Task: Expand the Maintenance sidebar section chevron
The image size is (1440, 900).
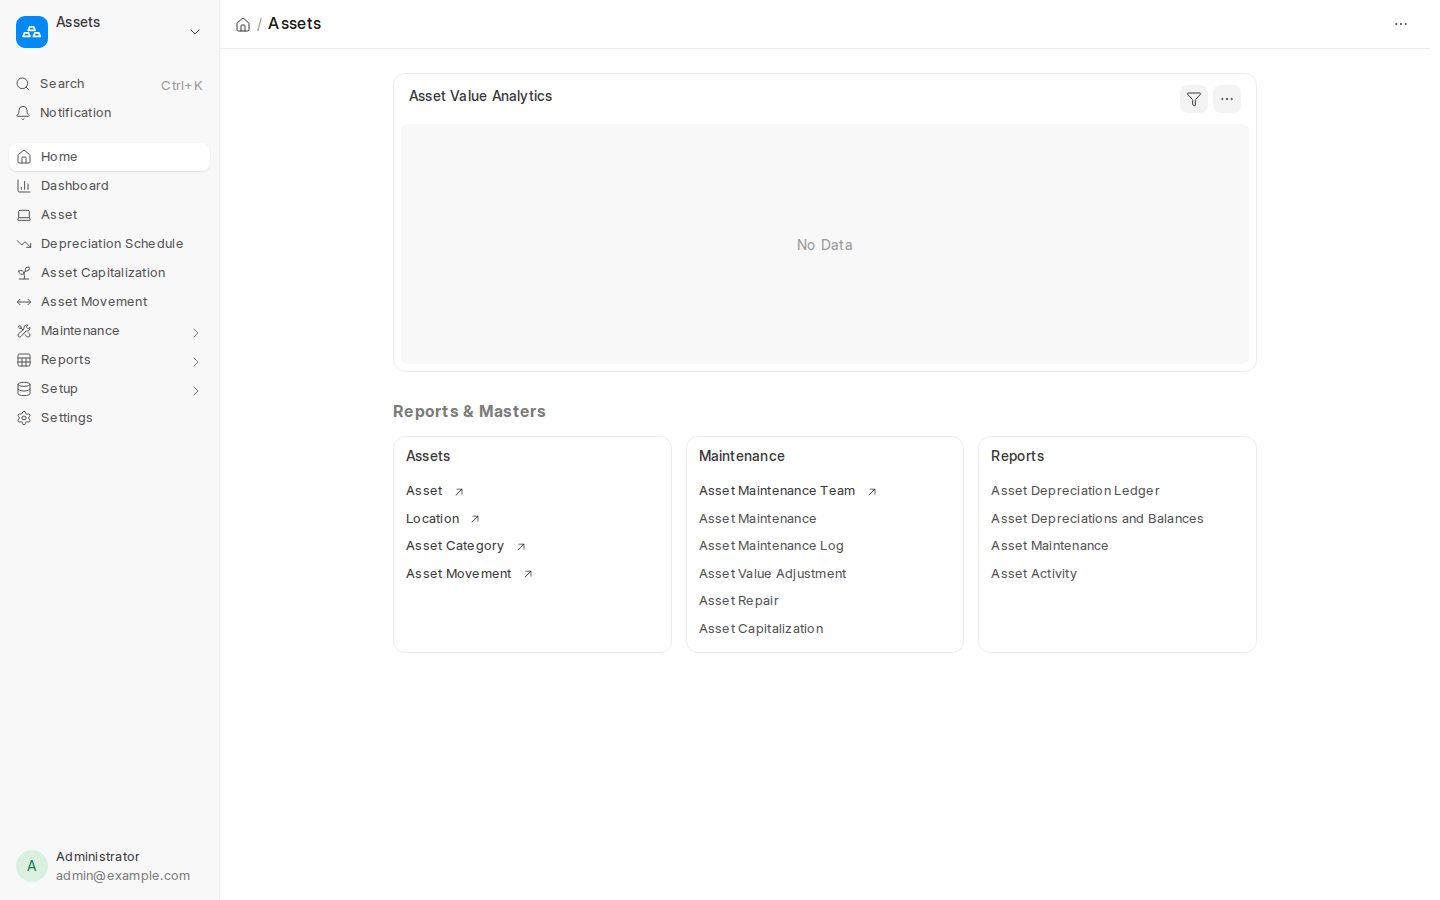Action: (196, 332)
